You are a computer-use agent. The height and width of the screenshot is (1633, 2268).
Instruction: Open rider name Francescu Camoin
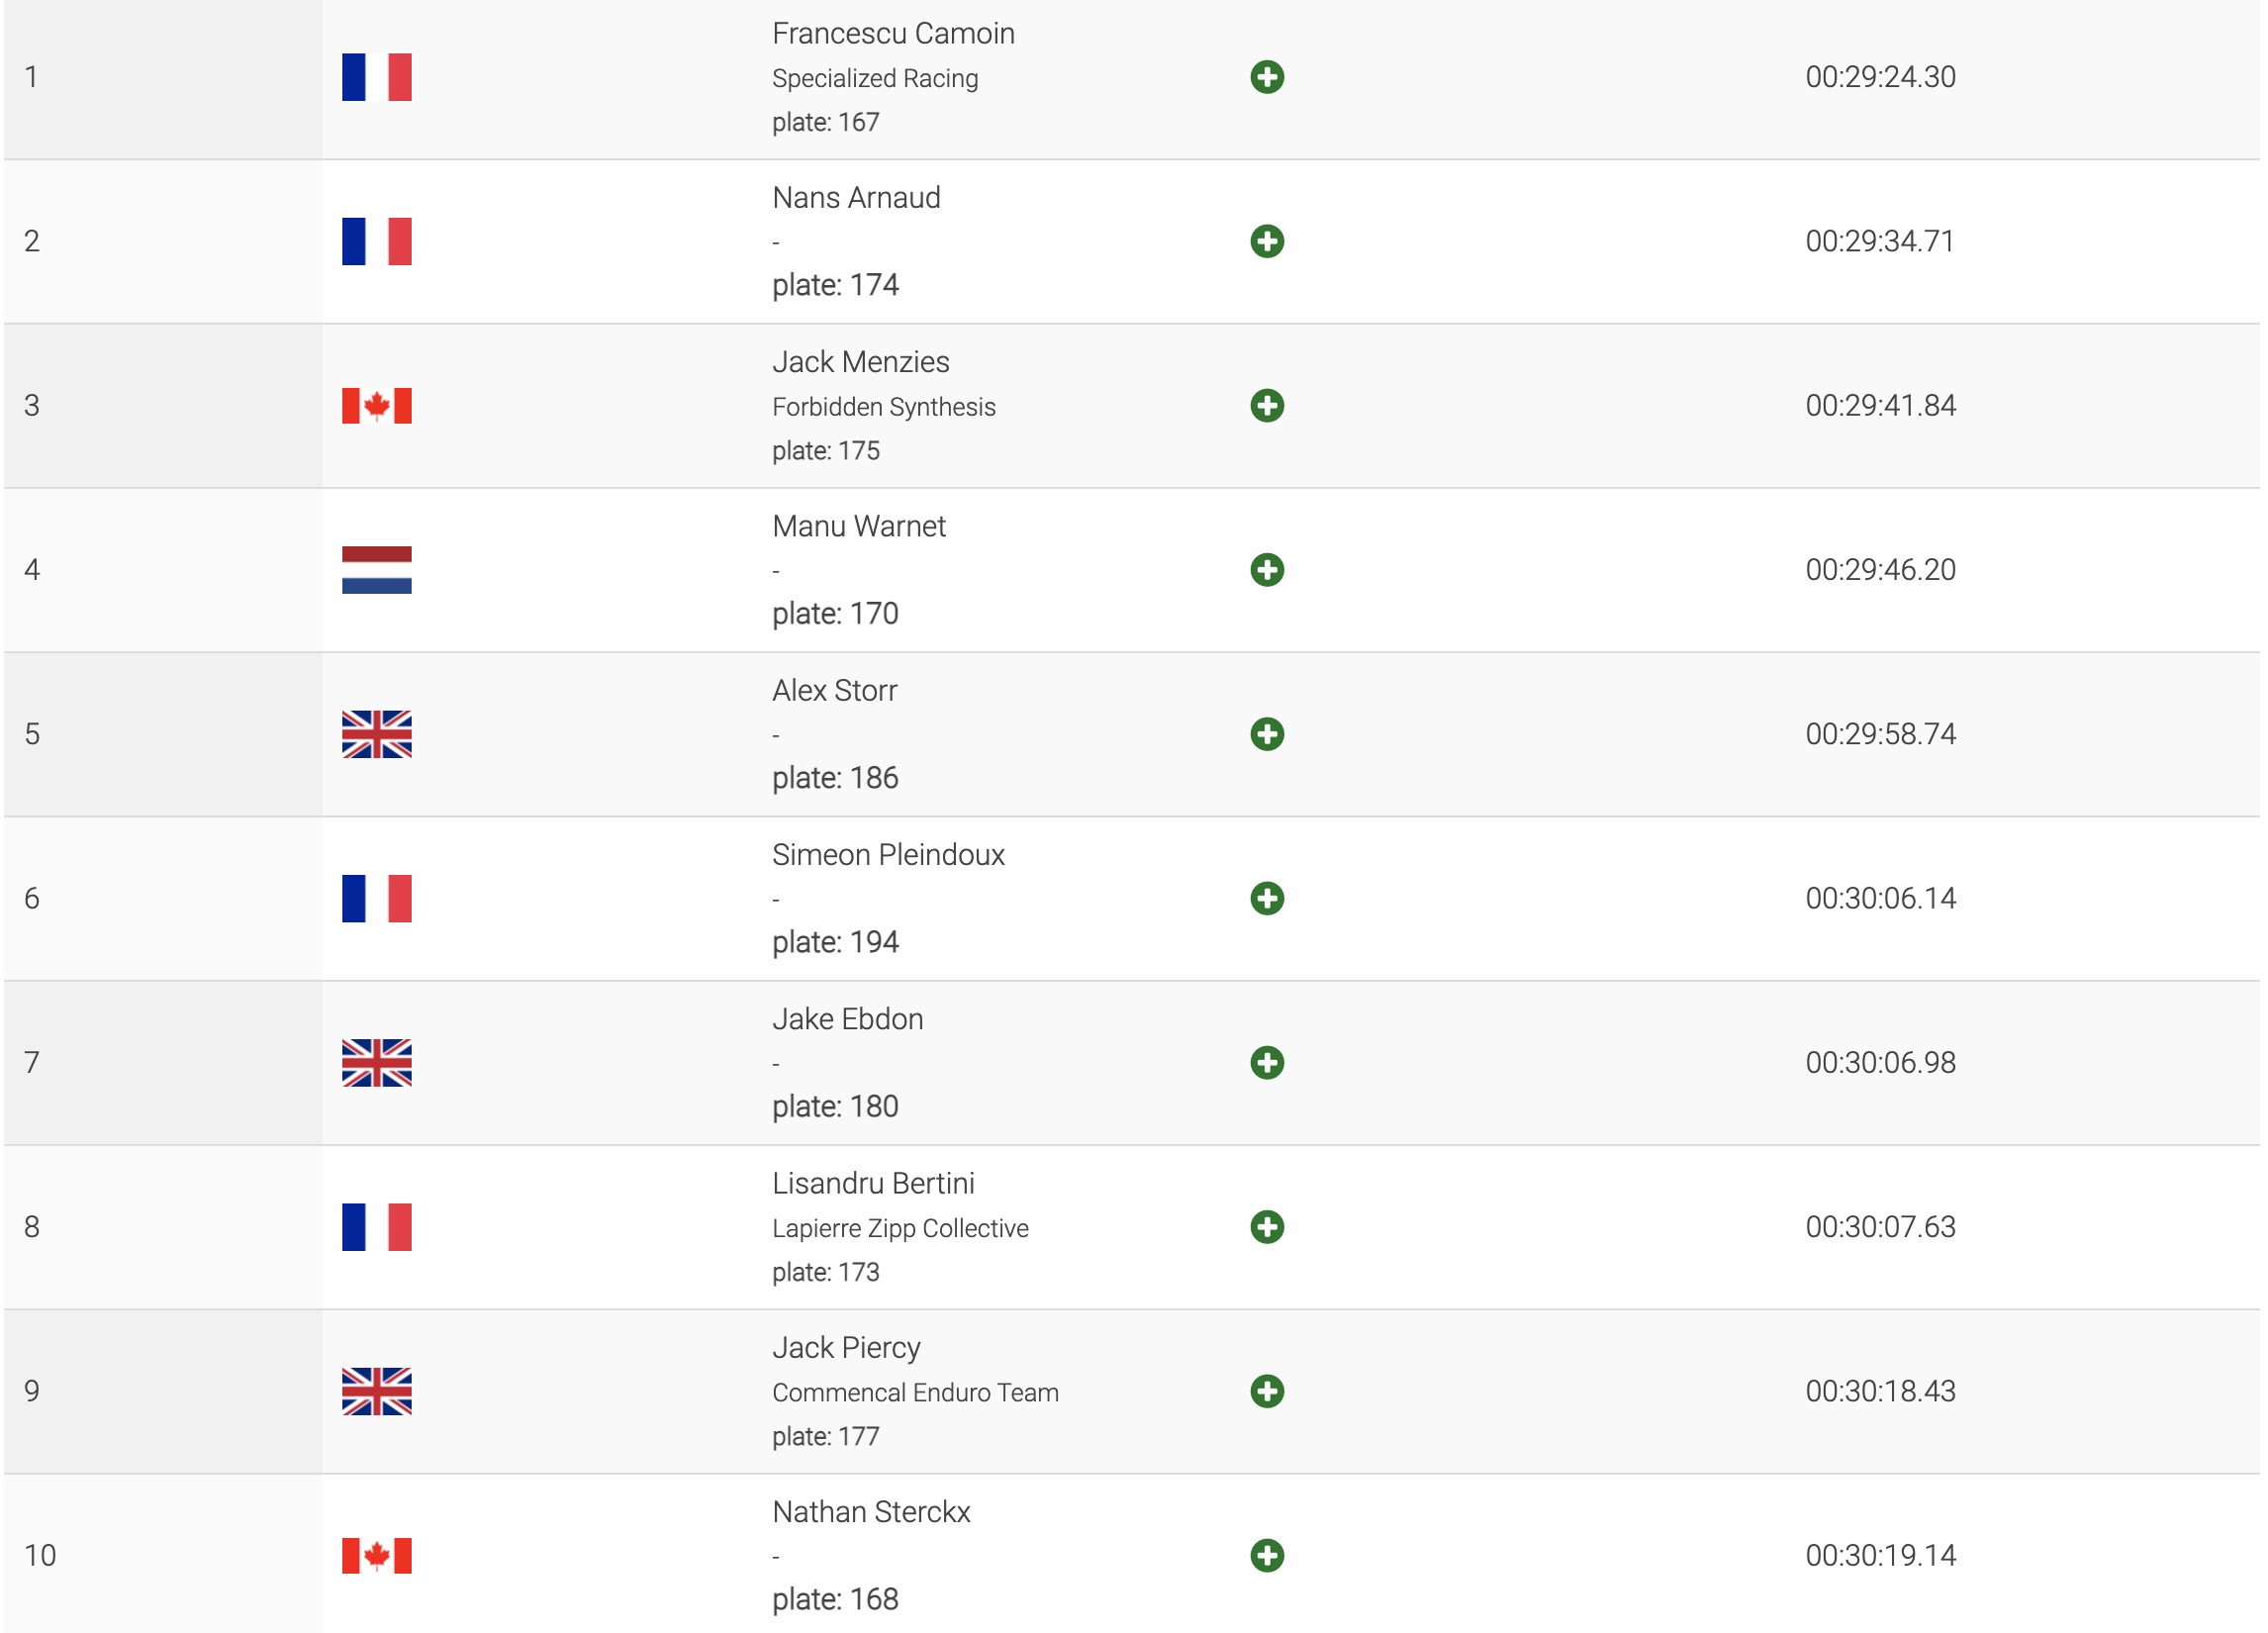tap(892, 33)
